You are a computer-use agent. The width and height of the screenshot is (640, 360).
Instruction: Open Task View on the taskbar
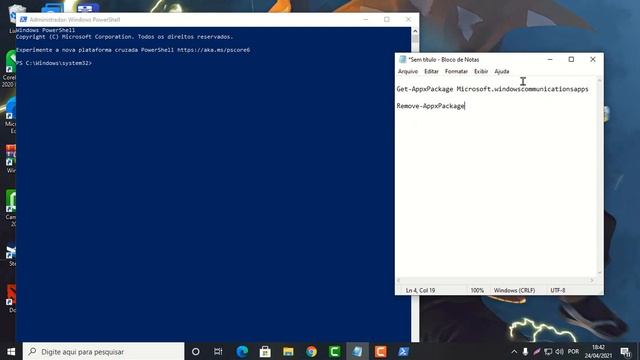[x=218, y=351]
